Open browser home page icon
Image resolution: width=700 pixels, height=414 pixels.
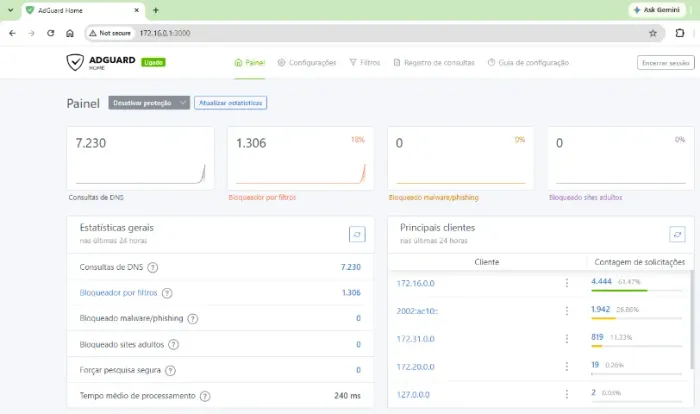pos(70,33)
